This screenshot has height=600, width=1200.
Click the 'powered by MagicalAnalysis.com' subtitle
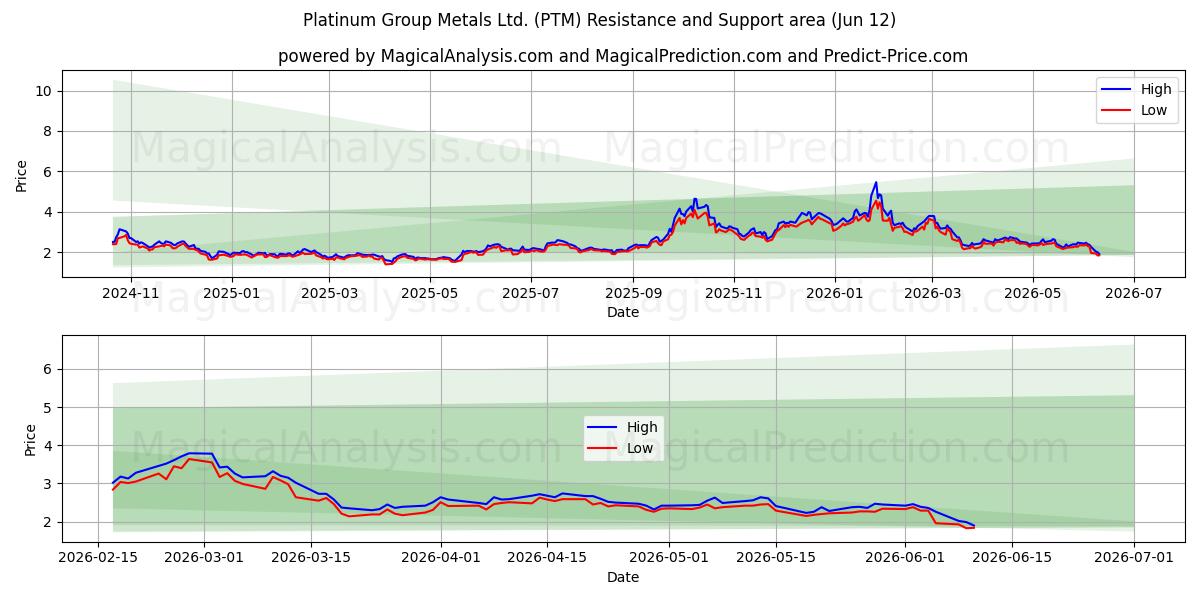(x=622, y=56)
